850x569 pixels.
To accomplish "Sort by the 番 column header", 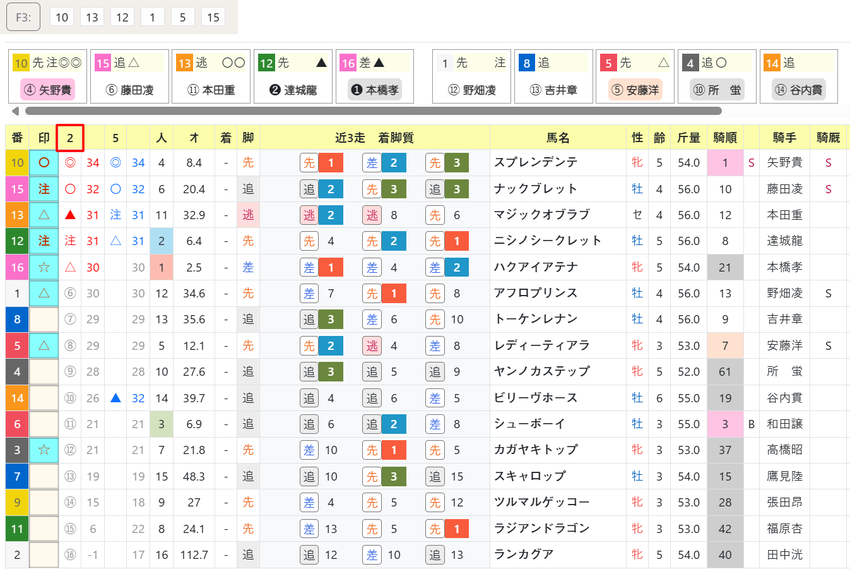I will point(17,138).
